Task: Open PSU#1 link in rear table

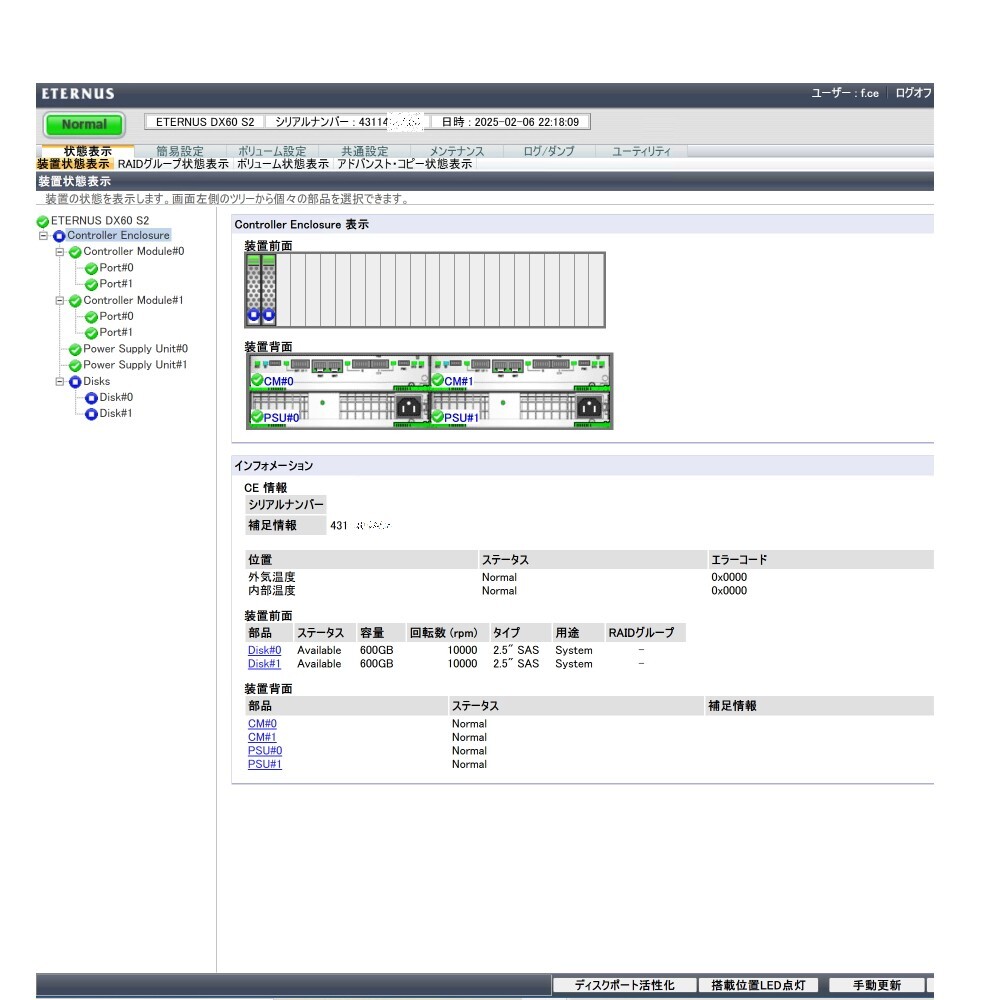Action: click(265, 764)
